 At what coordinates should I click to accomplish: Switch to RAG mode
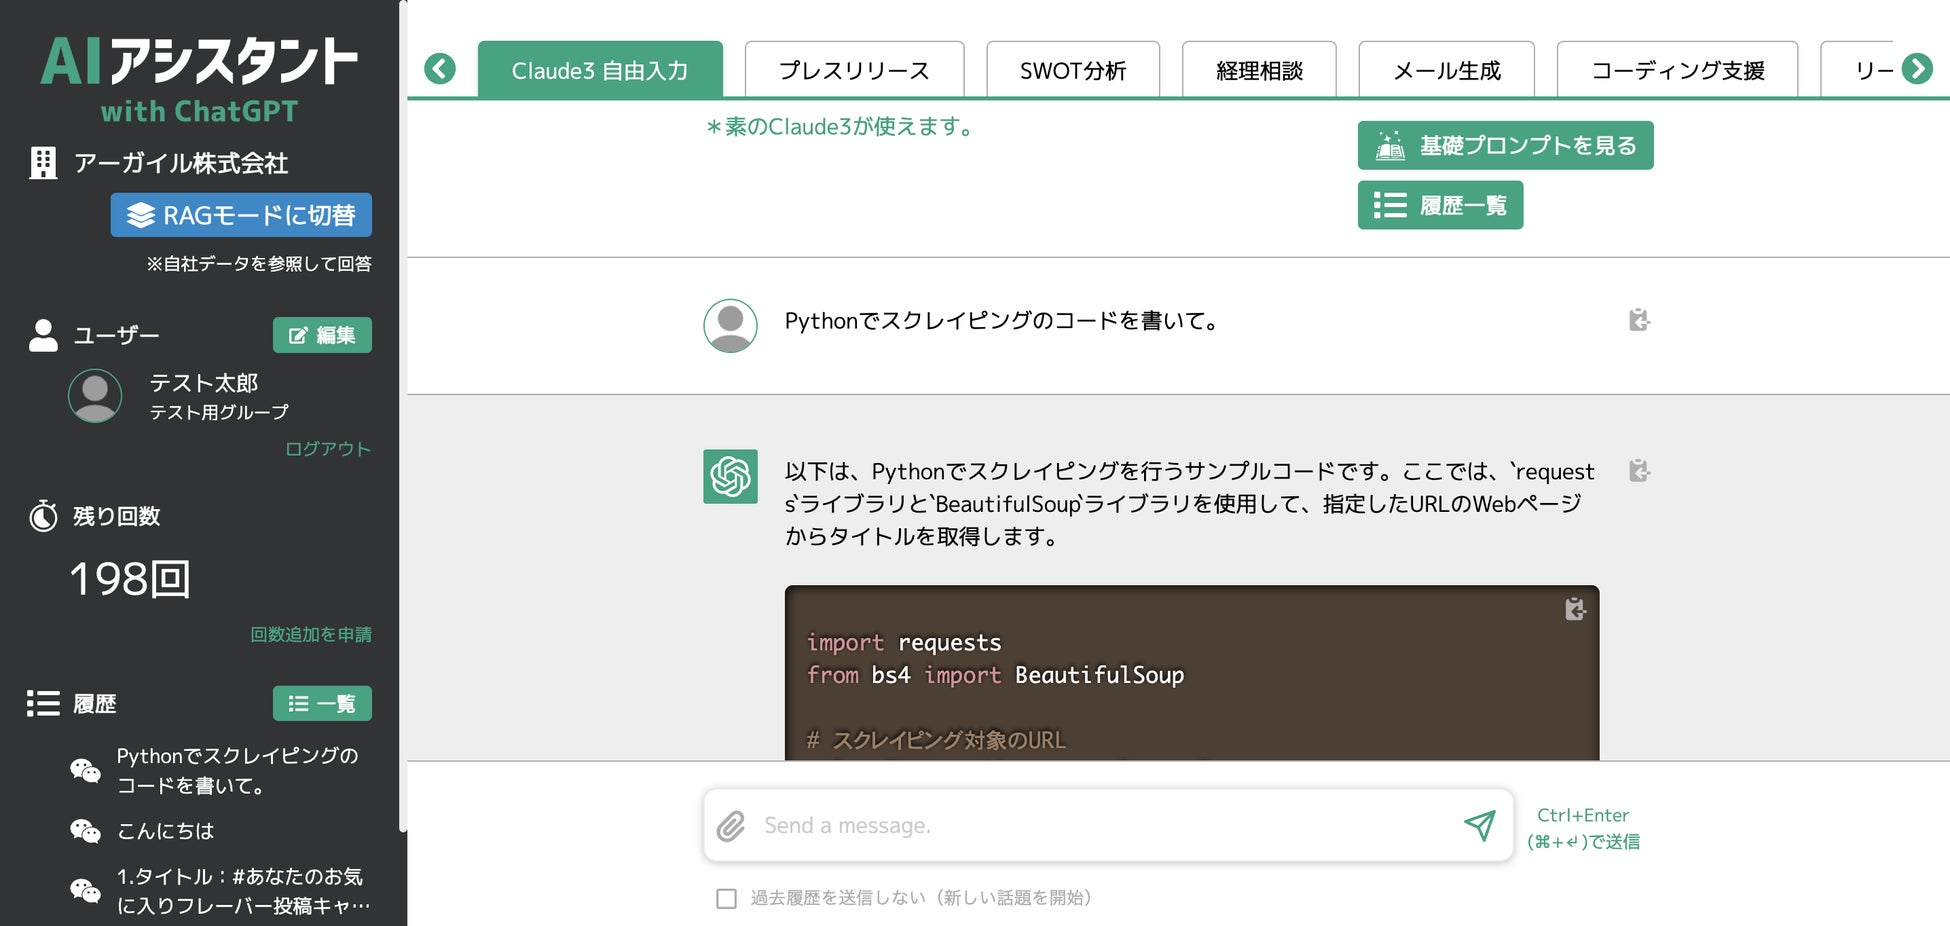pos(241,215)
